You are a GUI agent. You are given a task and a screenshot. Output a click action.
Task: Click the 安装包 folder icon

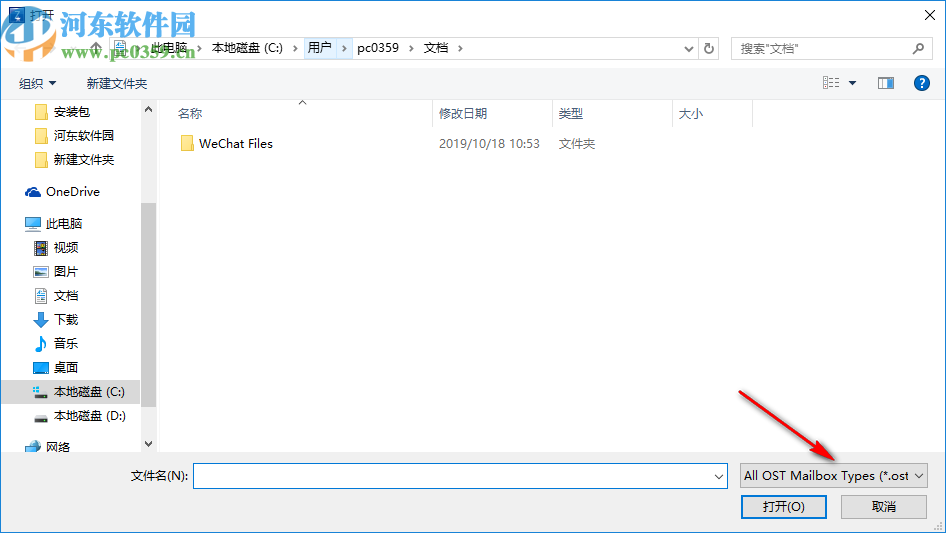coord(41,112)
